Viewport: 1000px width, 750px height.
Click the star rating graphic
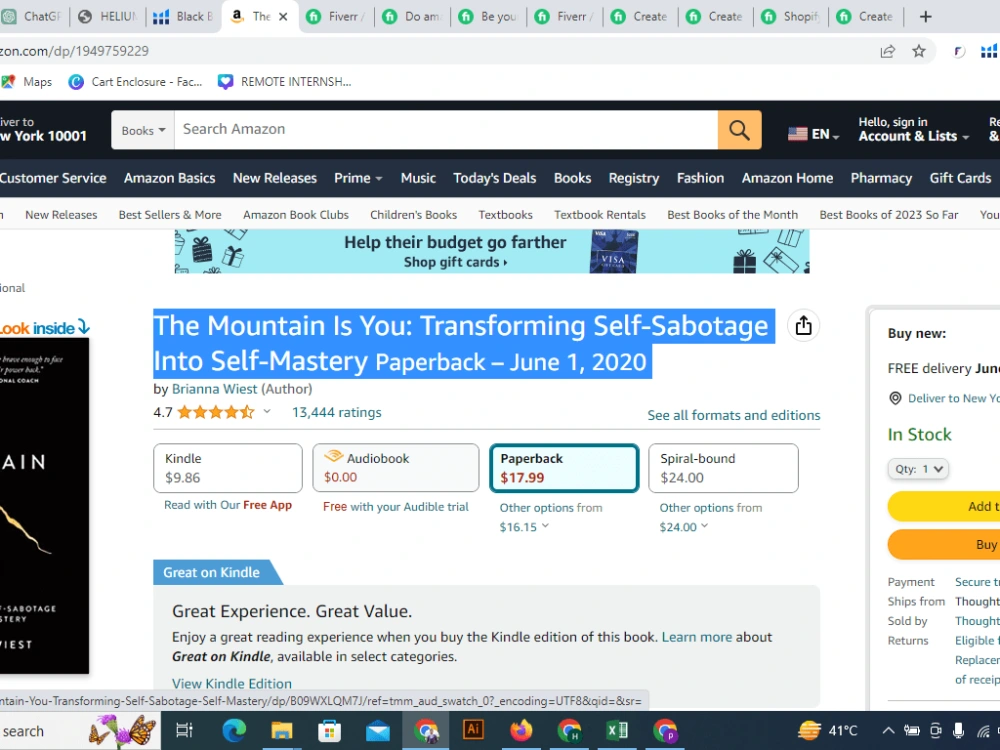(x=216, y=413)
